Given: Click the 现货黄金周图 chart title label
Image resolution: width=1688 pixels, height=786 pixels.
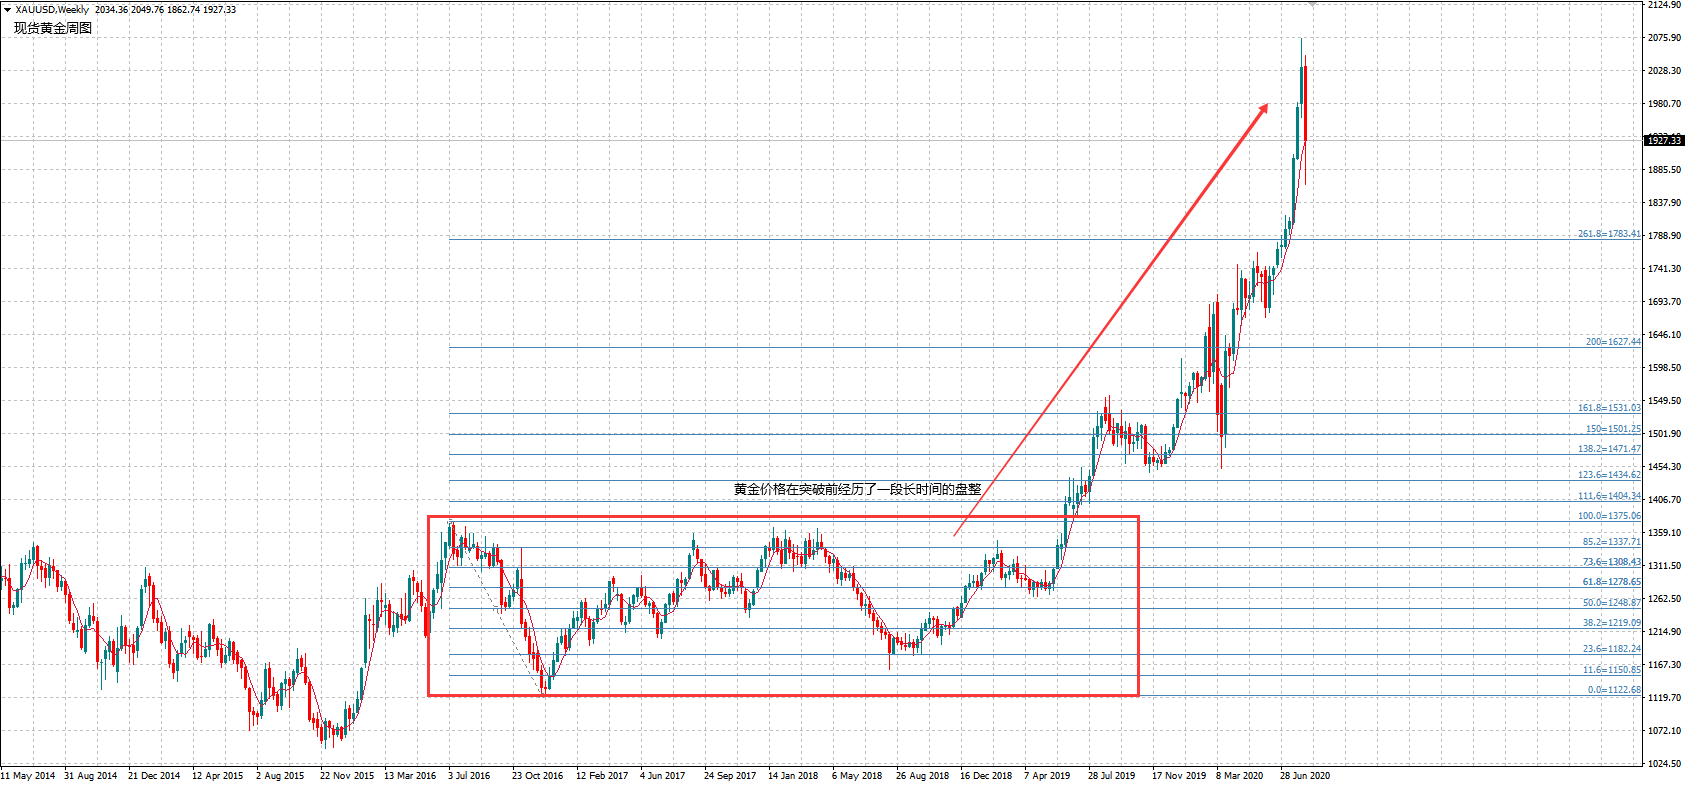Looking at the screenshot, I should [x=53, y=28].
